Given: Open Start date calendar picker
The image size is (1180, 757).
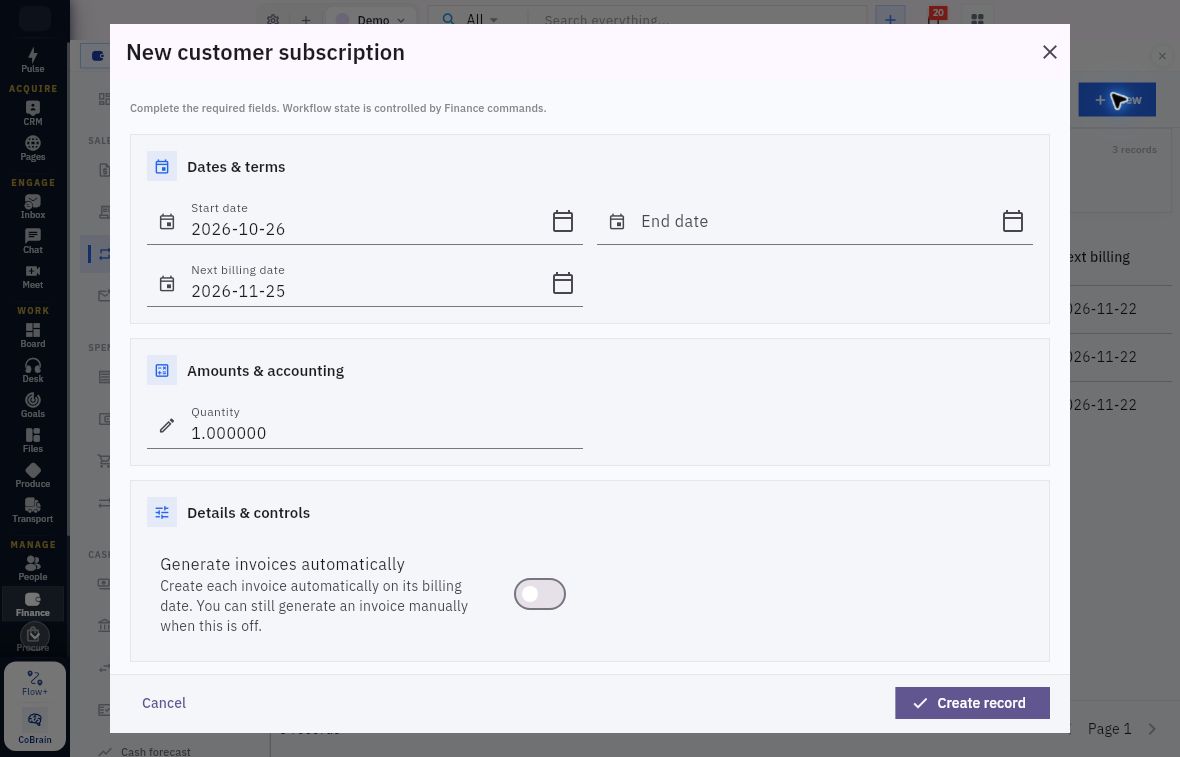Looking at the screenshot, I should click(563, 221).
